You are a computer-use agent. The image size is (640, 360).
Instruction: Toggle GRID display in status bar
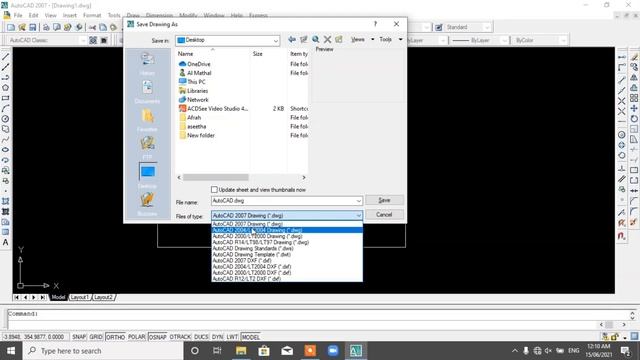tap(96, 337)
